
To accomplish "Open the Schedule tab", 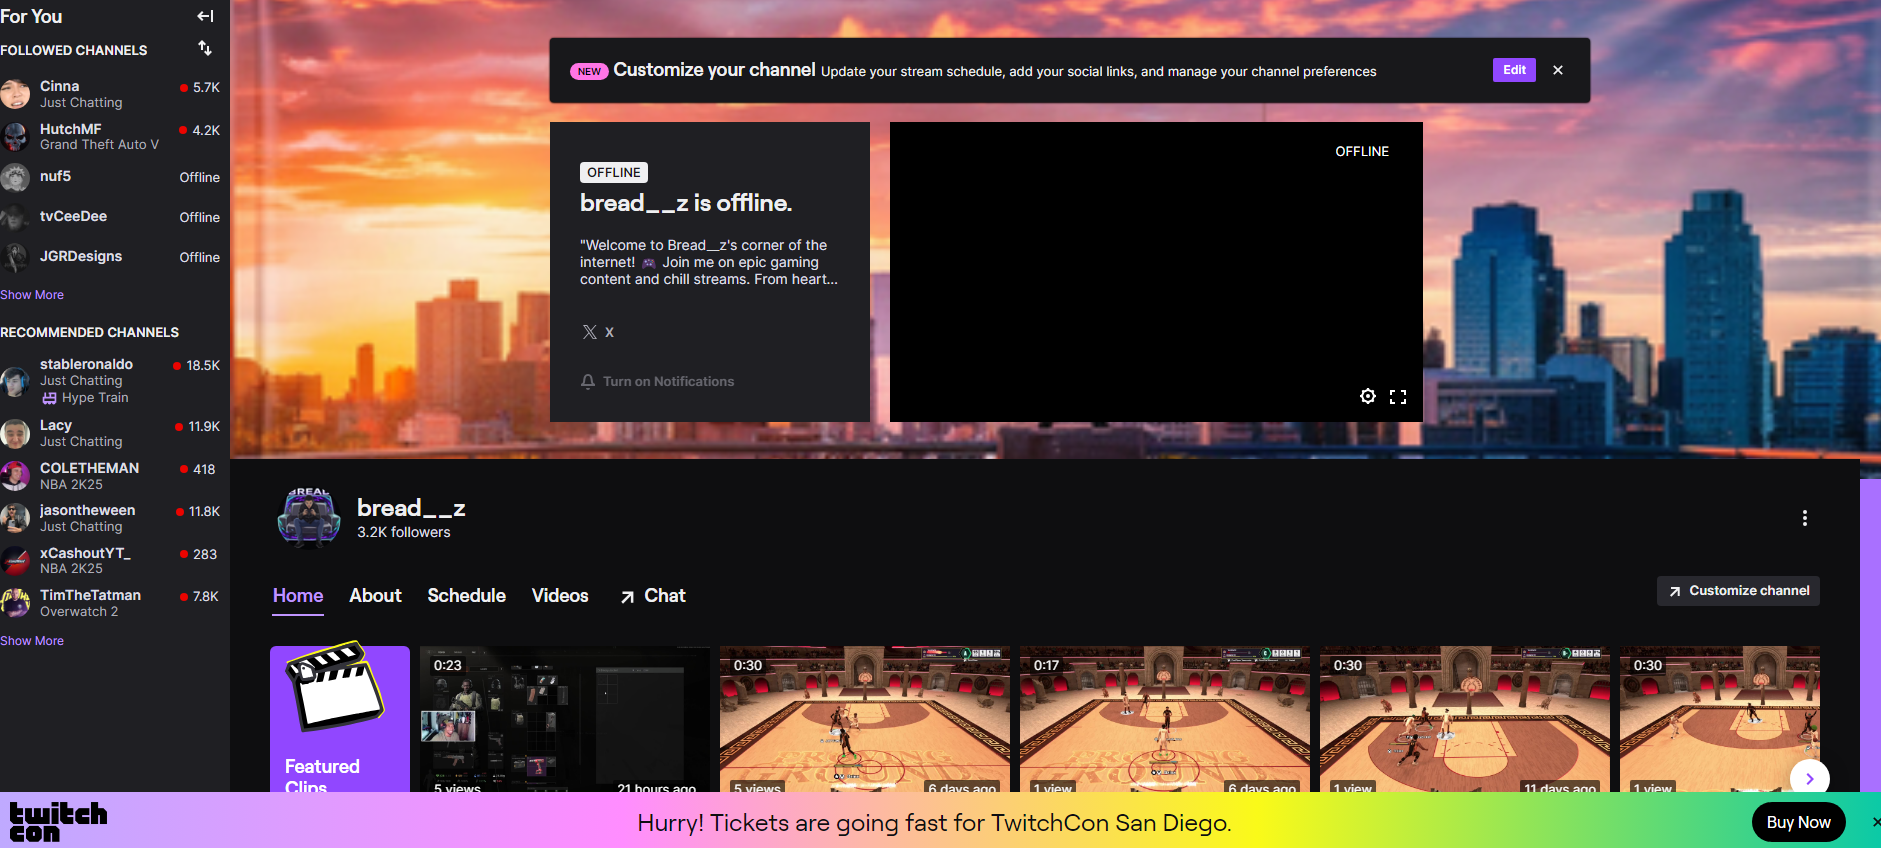I will click(x=466, y=596).
